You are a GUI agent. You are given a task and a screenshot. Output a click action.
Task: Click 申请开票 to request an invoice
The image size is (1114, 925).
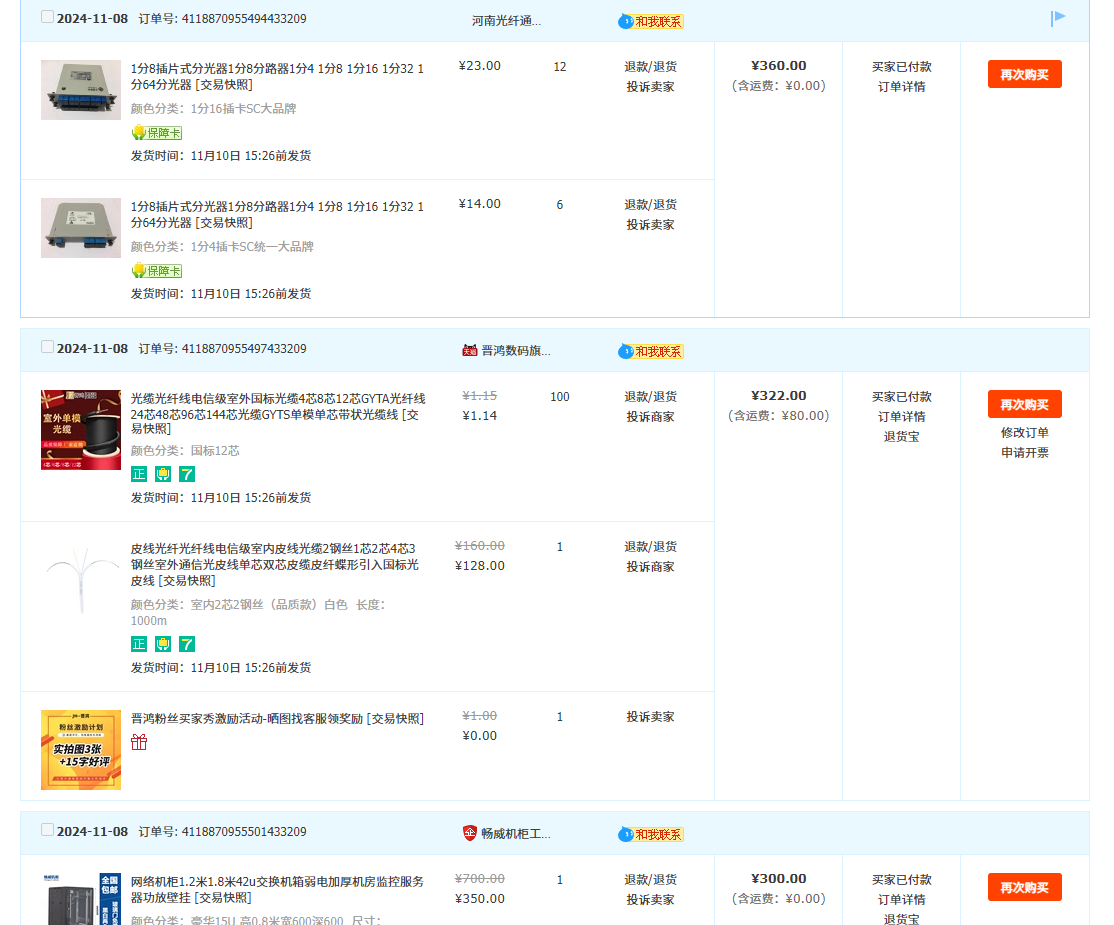[x=1024, y=453]
